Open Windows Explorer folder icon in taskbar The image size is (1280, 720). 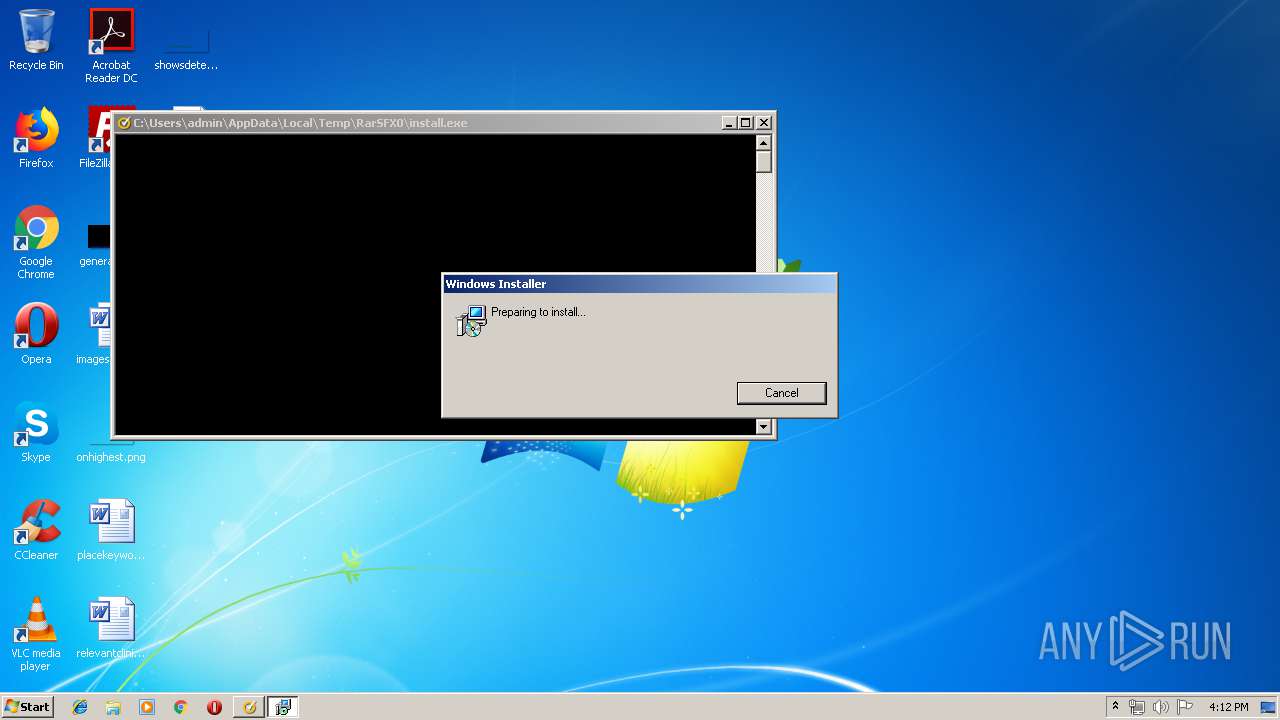coord(113,707)
